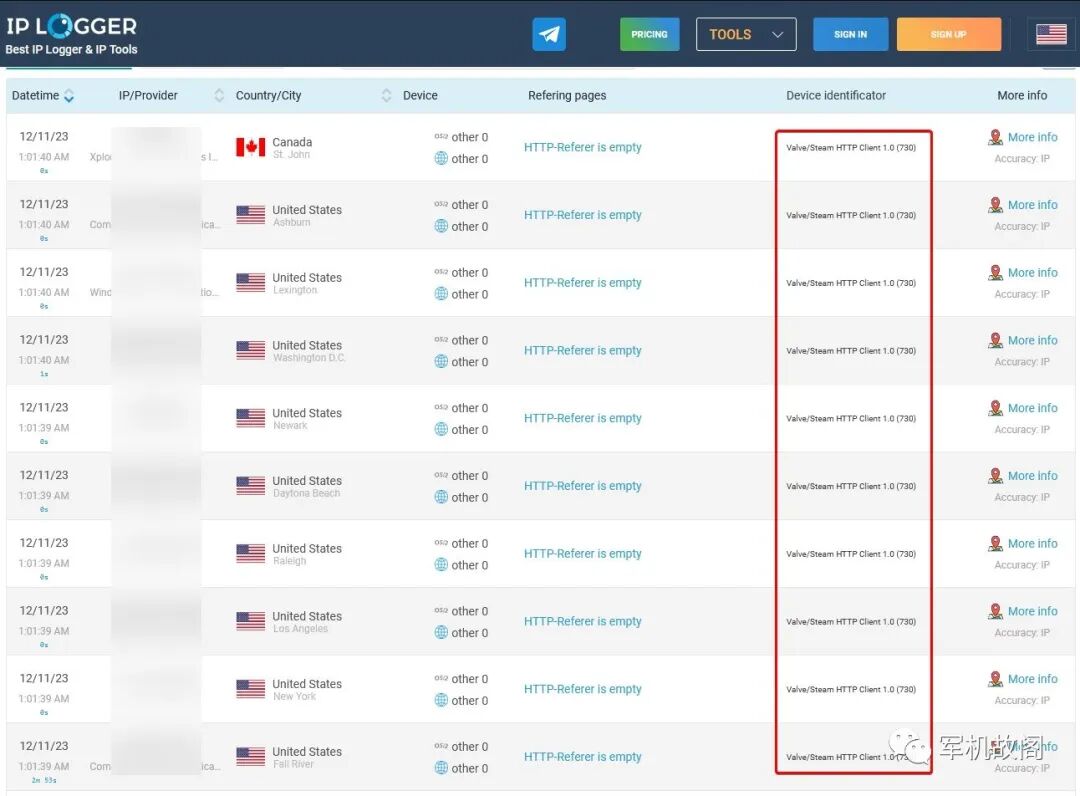Click the US flag in Ashburn row
Image resolution: width=1080 pixels, height=796 pixels.
point(250,215)
